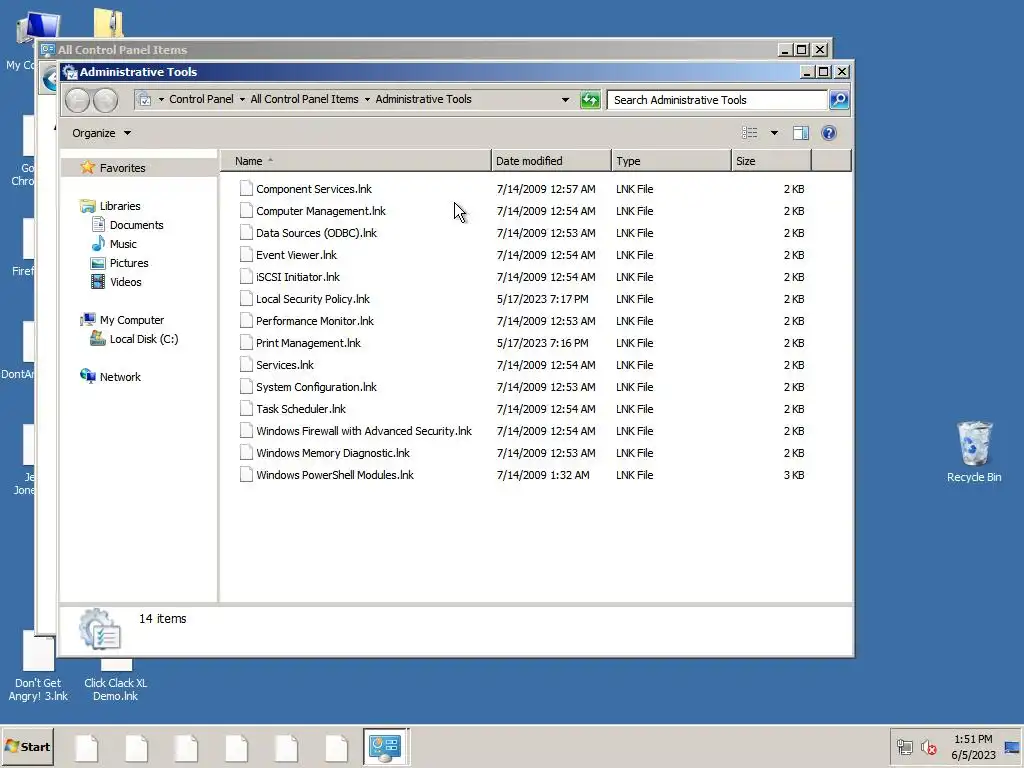
Task: Toggle the preview pane icon
Action: tap(801, 133)
